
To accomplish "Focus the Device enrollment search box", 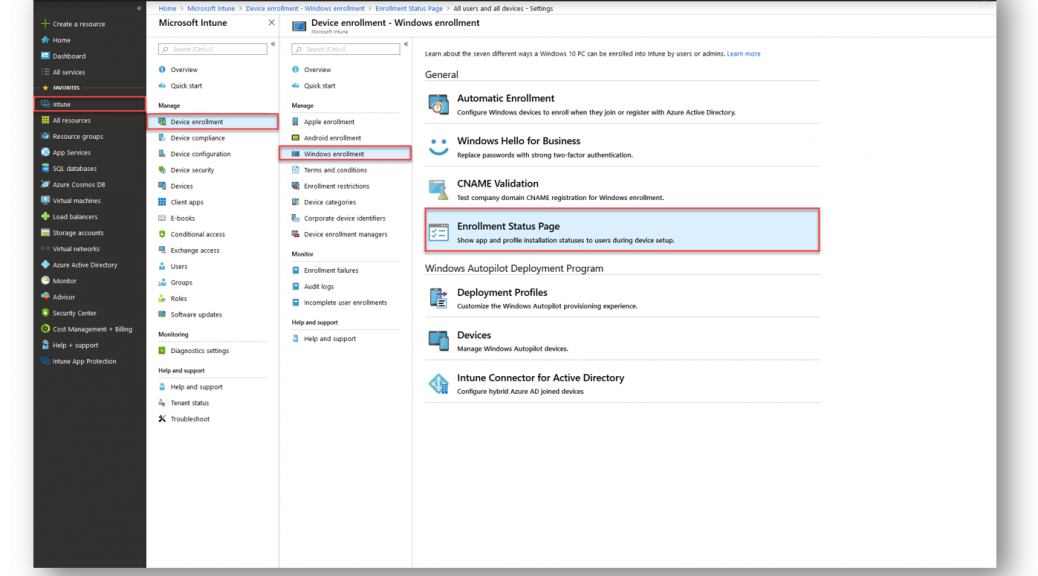I will [x=346, y=49].
